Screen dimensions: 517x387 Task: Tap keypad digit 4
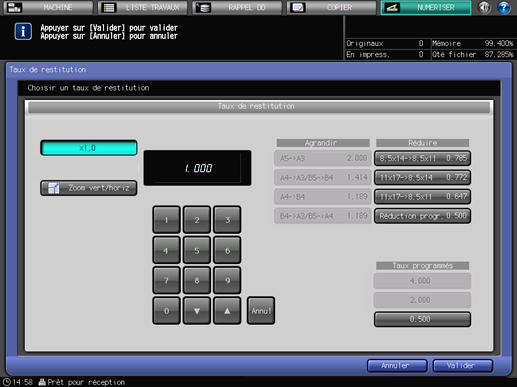166,250
